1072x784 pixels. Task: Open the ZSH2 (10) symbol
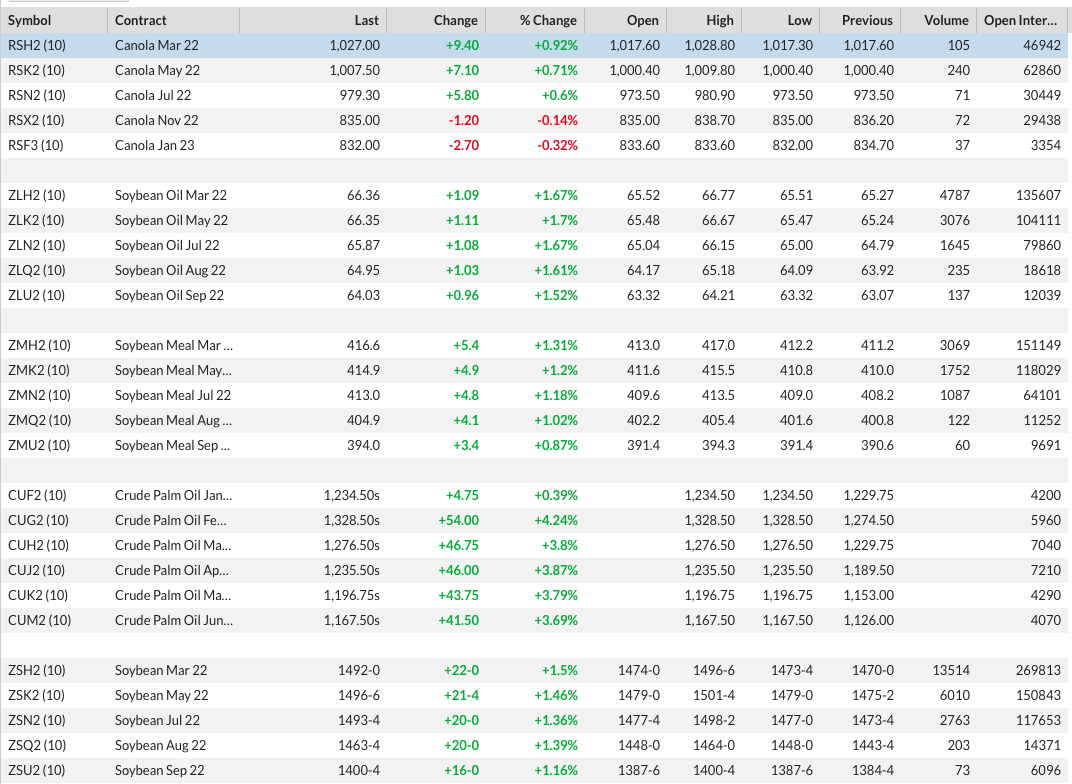point(37,670)
